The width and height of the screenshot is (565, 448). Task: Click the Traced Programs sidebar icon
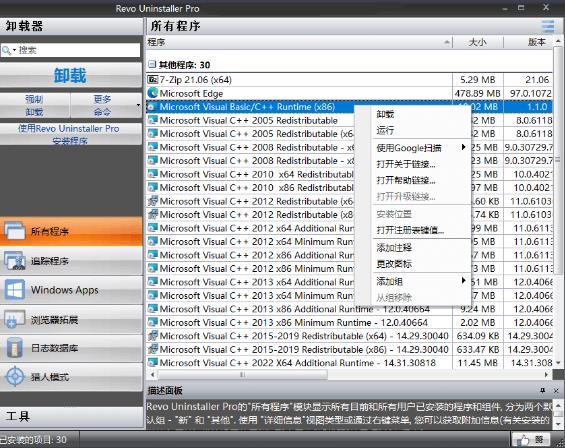[x=15, y=261]
